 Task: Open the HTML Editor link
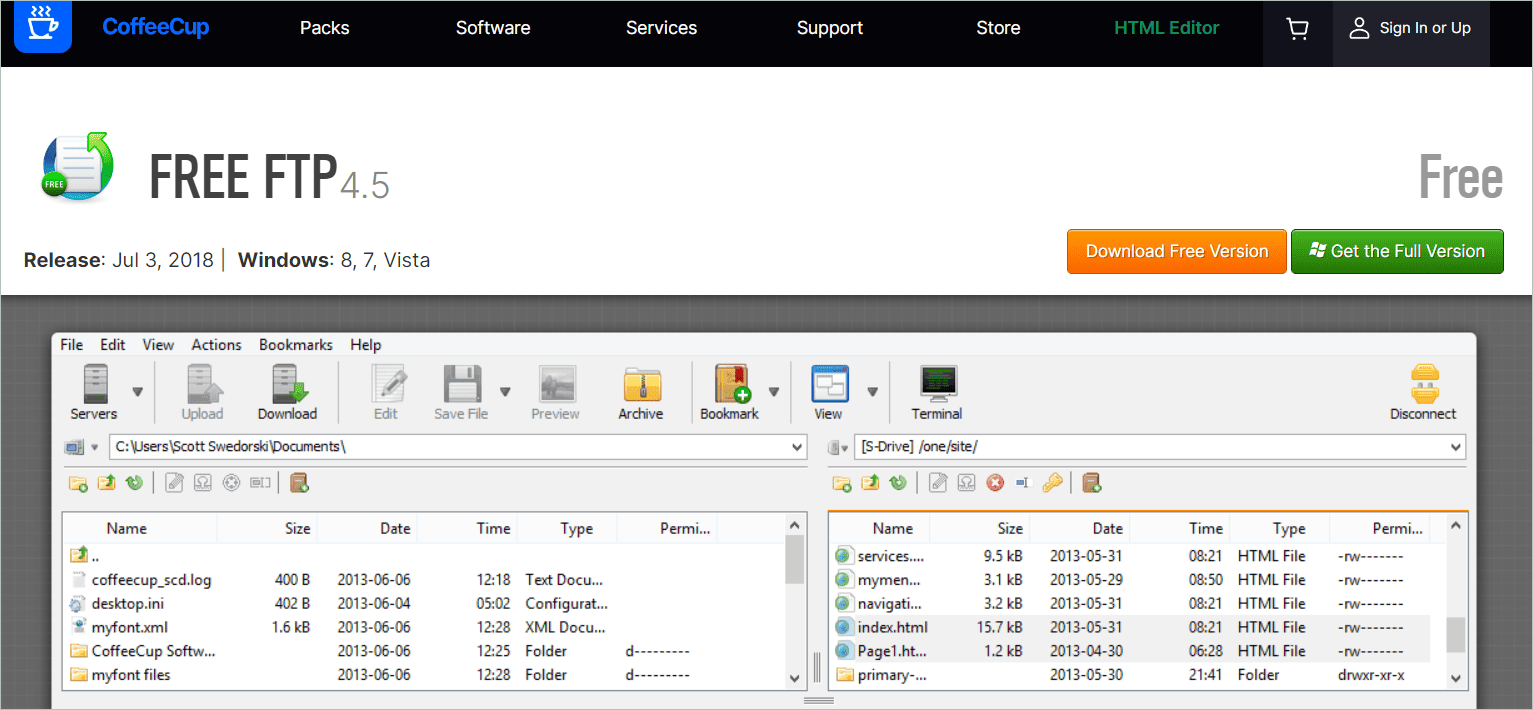tap(1167, 28)
